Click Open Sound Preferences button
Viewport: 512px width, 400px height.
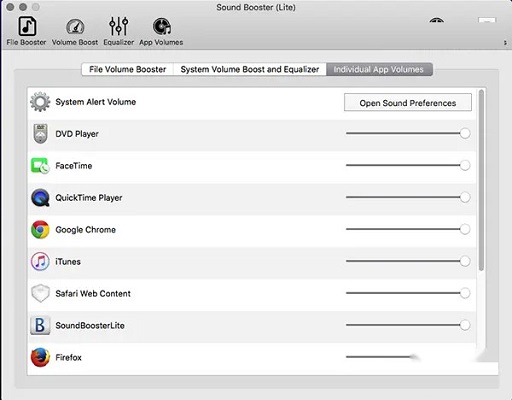[x=408, y=103]
